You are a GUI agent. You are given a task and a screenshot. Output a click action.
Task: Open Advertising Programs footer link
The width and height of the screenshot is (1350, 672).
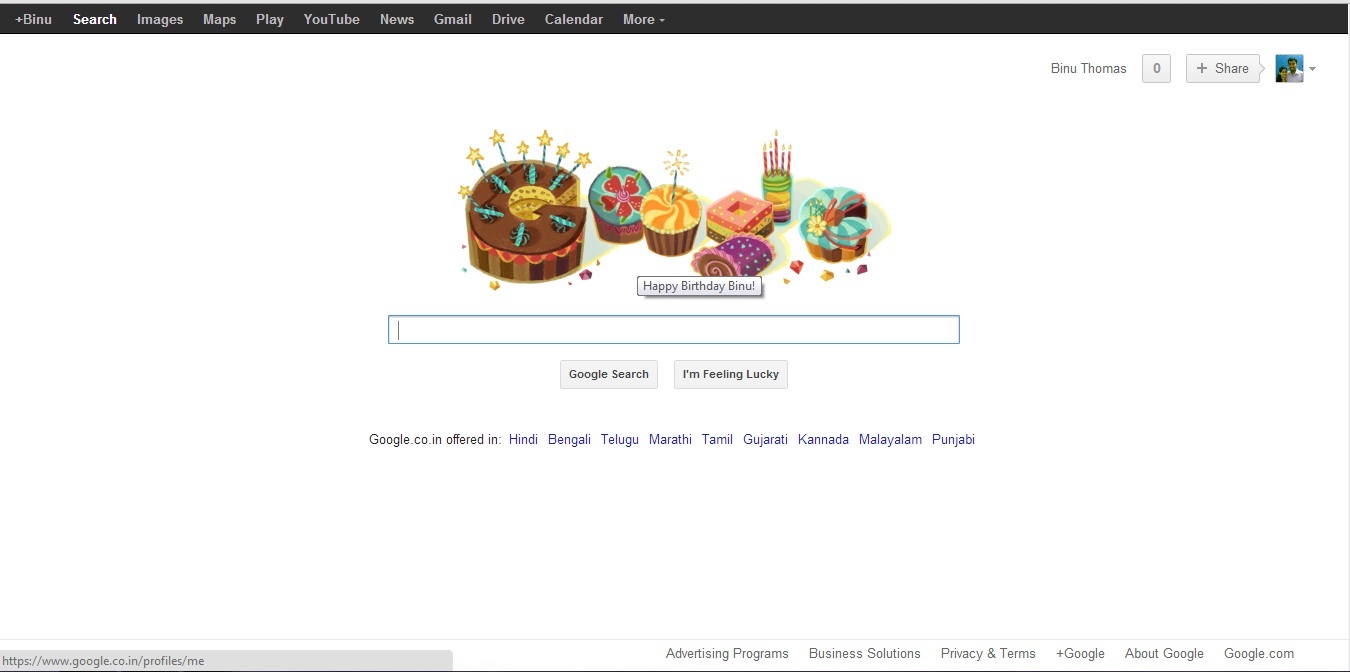[727, 653]
